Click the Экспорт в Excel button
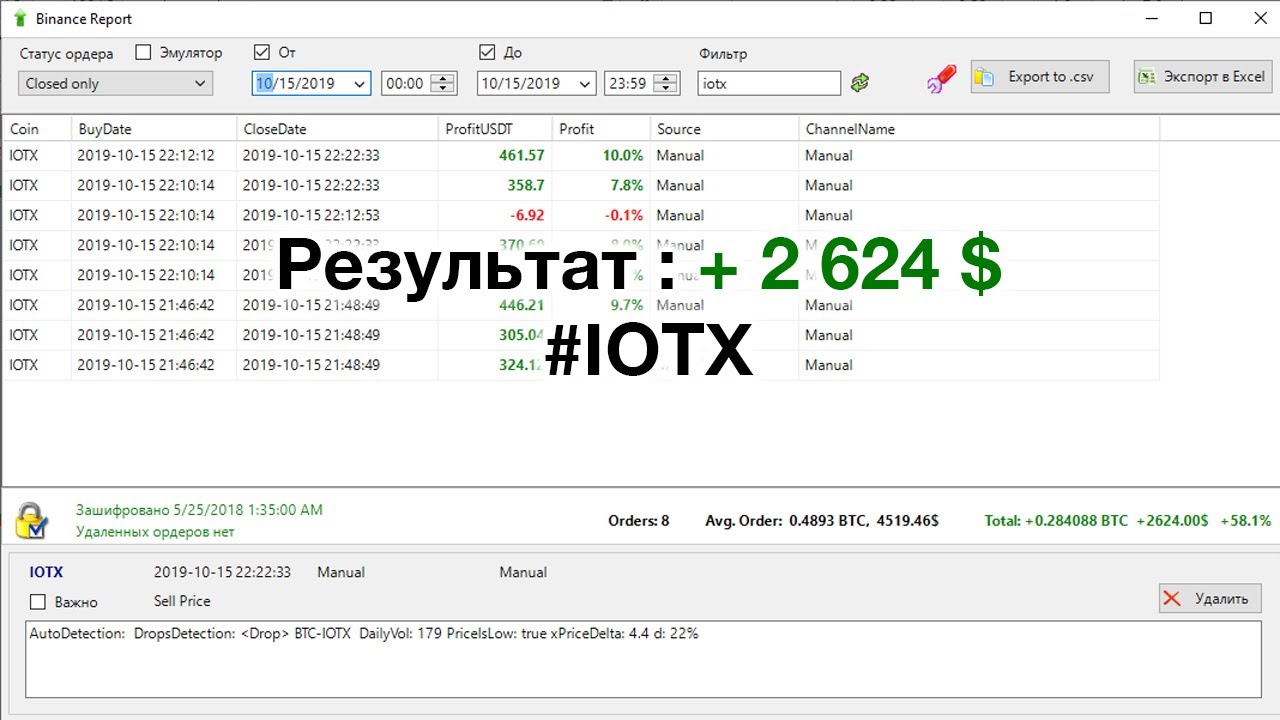 click(x=1204, y=77)
